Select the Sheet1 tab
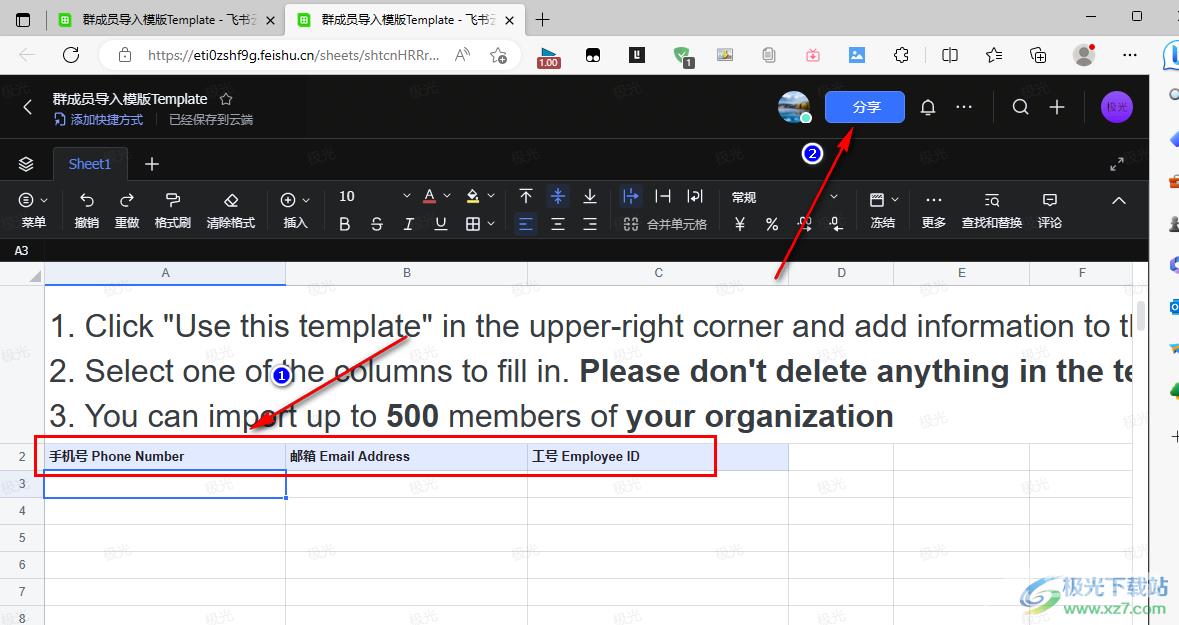This screenshot has height=625, width=1179. 89,164
